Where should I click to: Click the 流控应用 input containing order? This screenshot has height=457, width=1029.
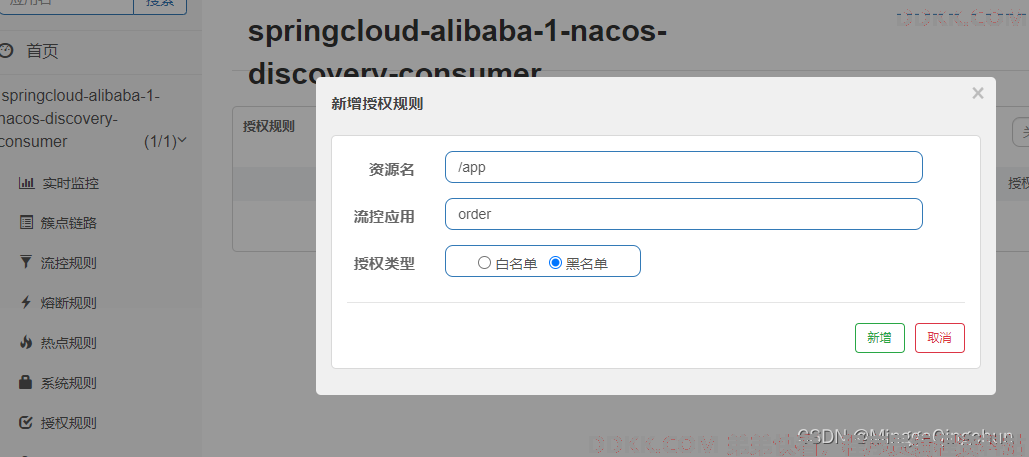(684, 214)
